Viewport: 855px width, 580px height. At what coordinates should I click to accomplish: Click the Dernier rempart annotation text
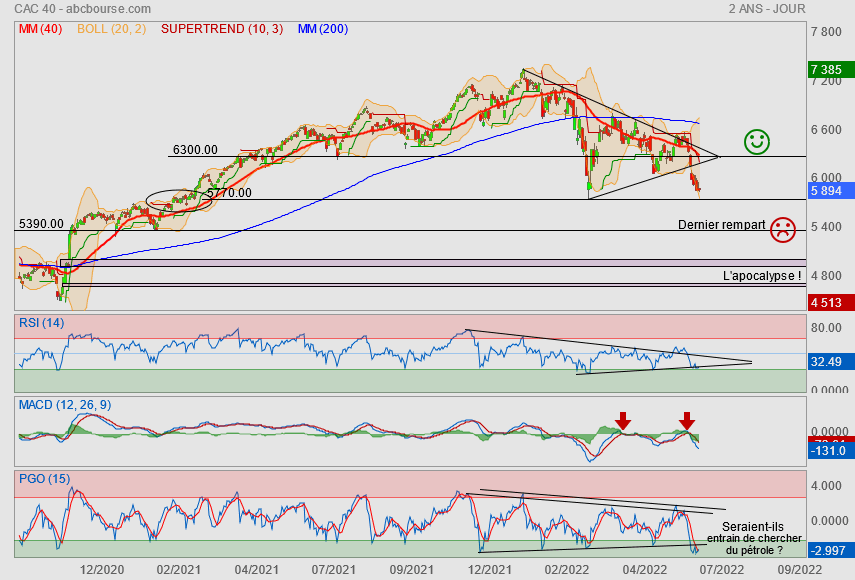[x=720, y=226]
